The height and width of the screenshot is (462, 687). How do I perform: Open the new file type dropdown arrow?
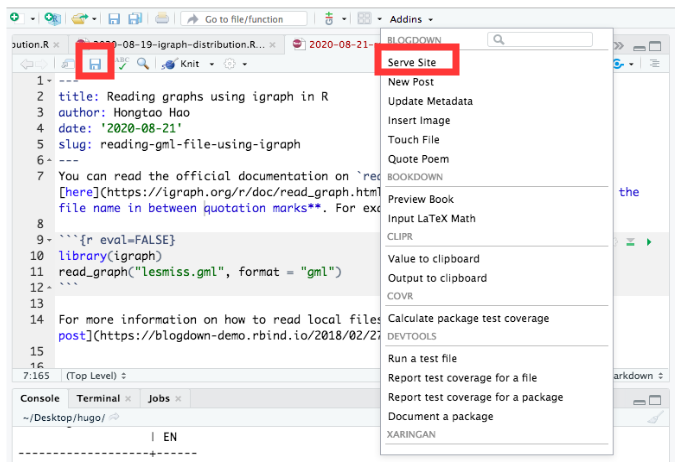click(x=32, y=19)
